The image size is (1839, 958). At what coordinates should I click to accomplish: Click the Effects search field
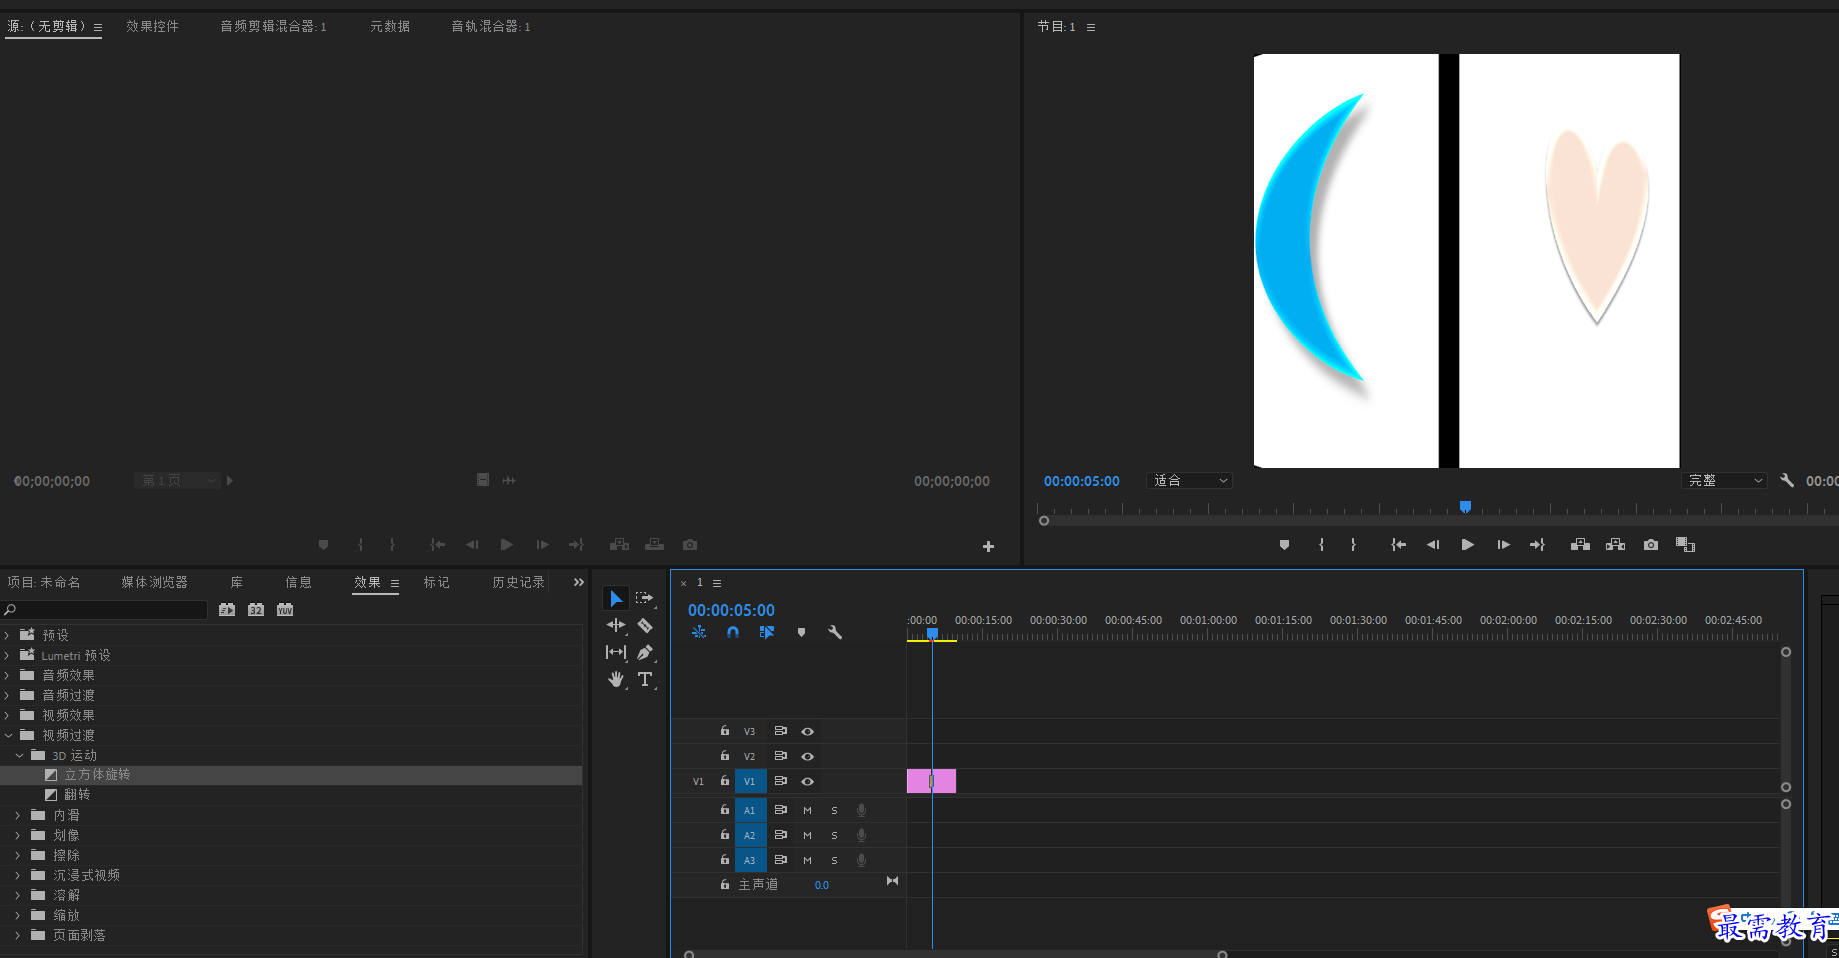pos(105,609)
